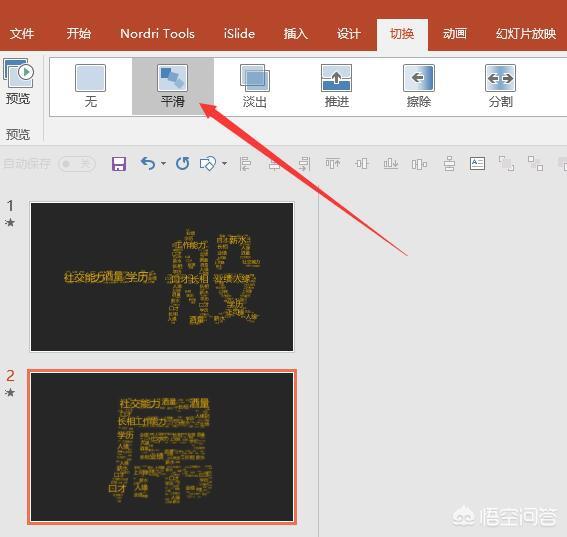The image size is (567, 537).
Task: Click the Align Right icon
Action: (x=304, y=164)
